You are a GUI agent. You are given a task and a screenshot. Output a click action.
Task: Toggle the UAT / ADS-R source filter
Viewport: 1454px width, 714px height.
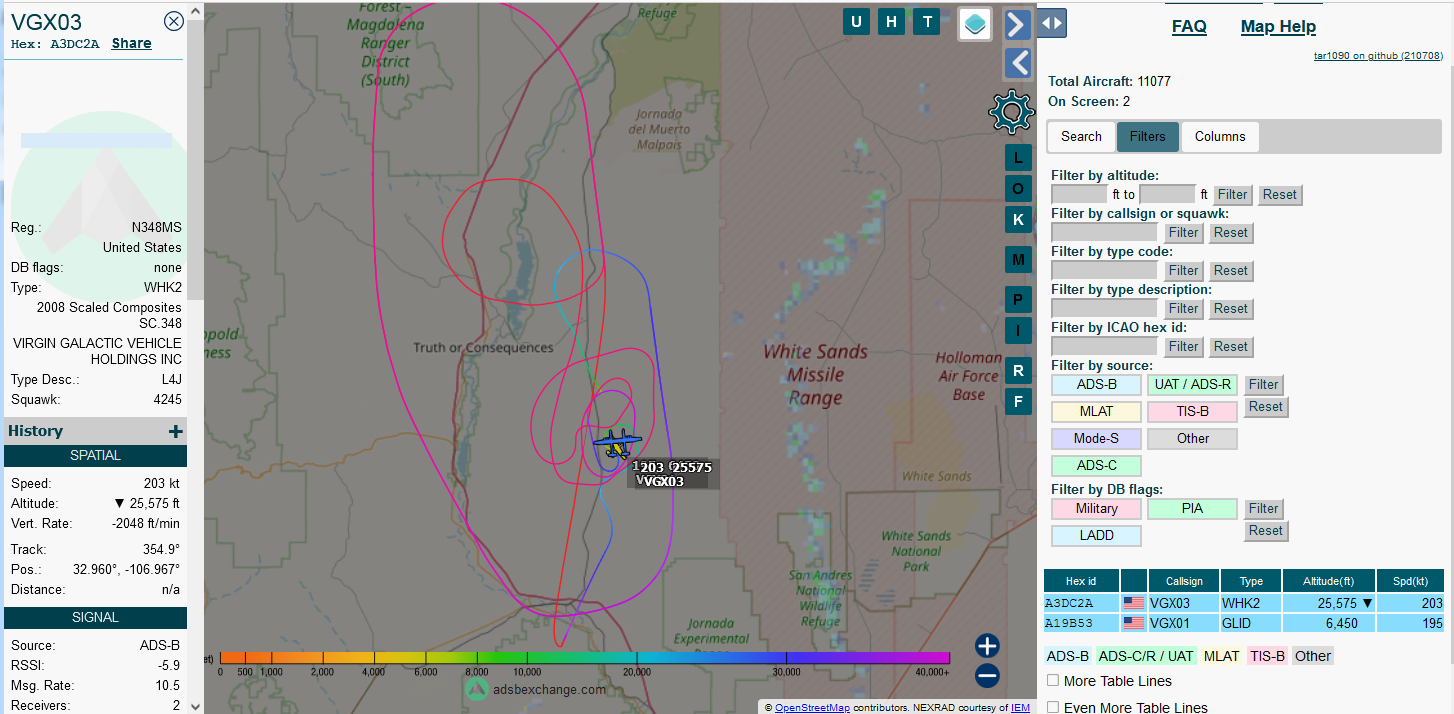(1192, 385)
